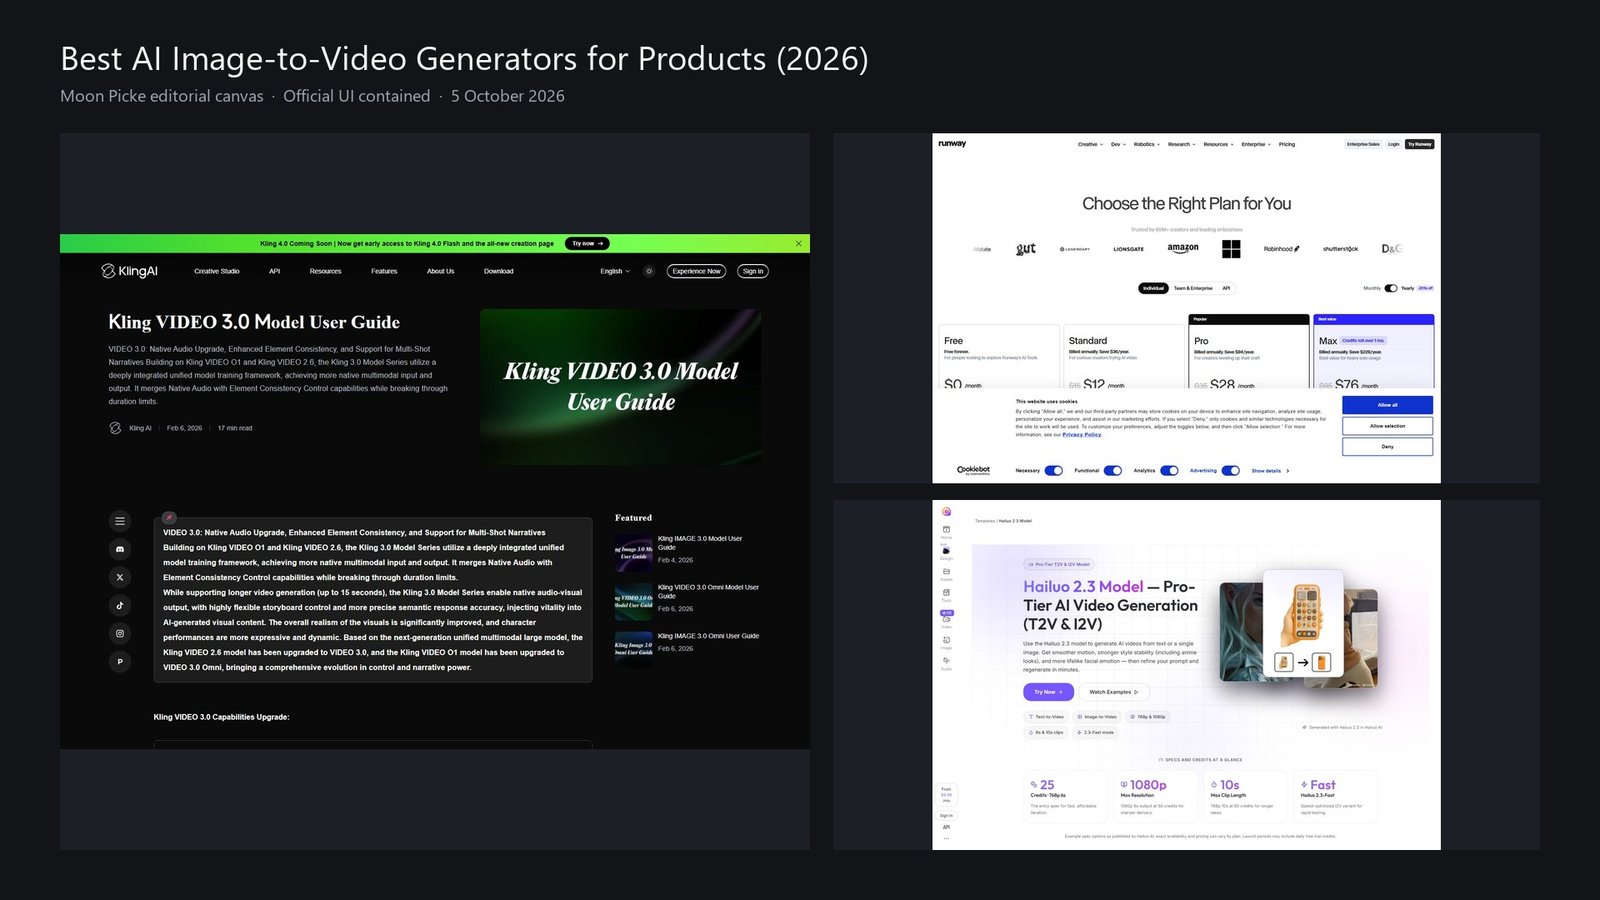
Task: Open the Privacy Policy link
Action: pos(1082,434)
